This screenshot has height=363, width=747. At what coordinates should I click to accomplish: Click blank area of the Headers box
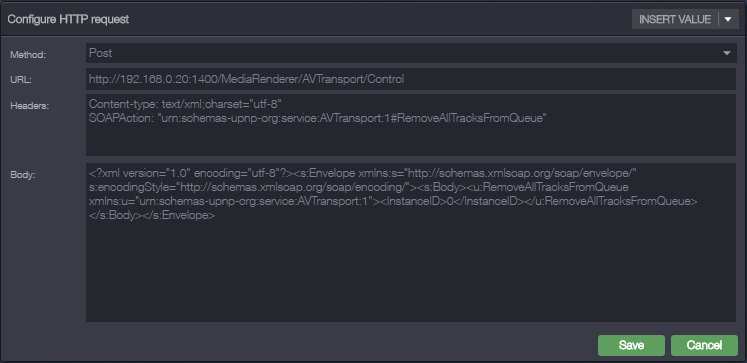coord(411,141)
